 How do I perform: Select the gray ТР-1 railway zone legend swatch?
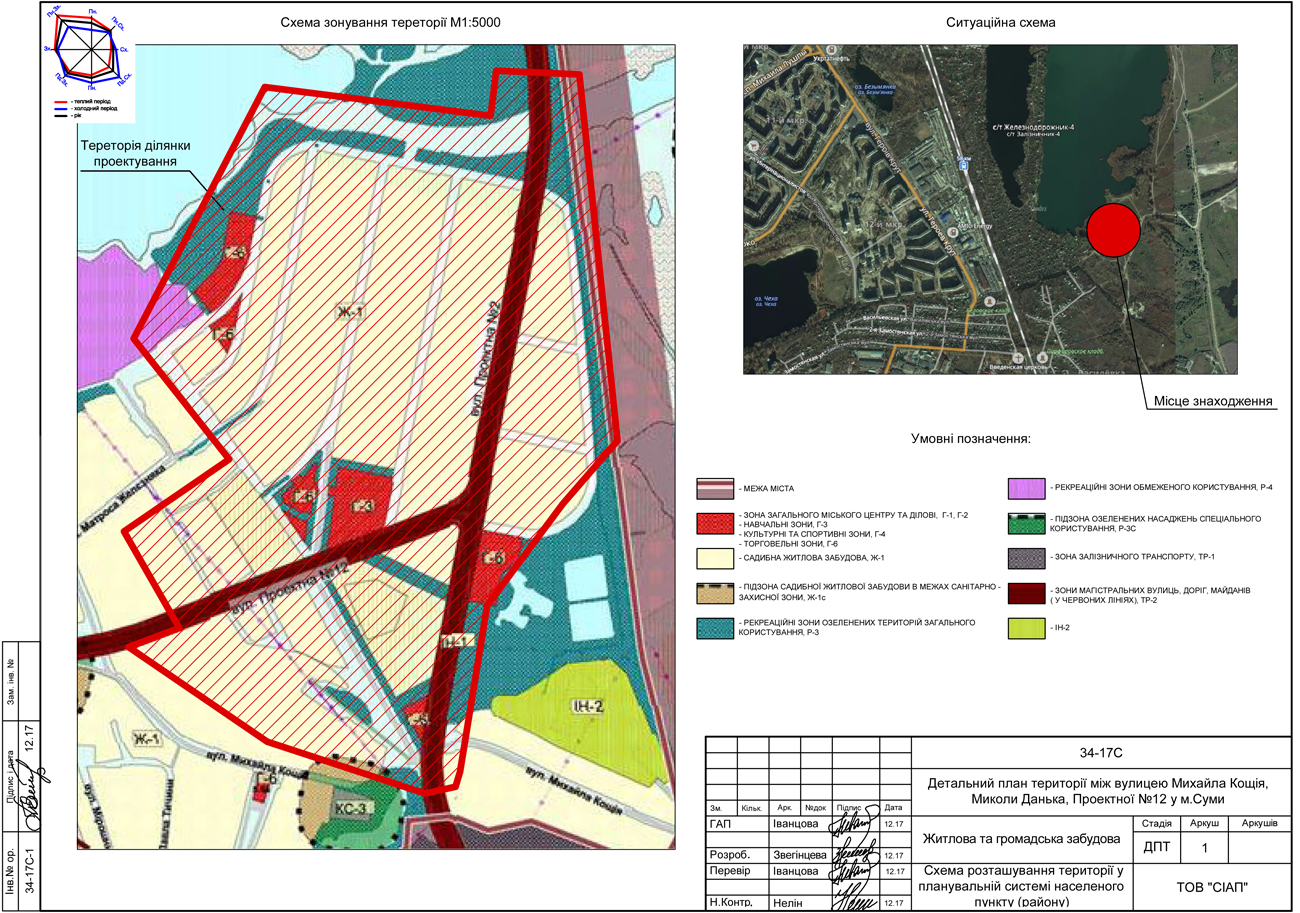(1025, 557)
